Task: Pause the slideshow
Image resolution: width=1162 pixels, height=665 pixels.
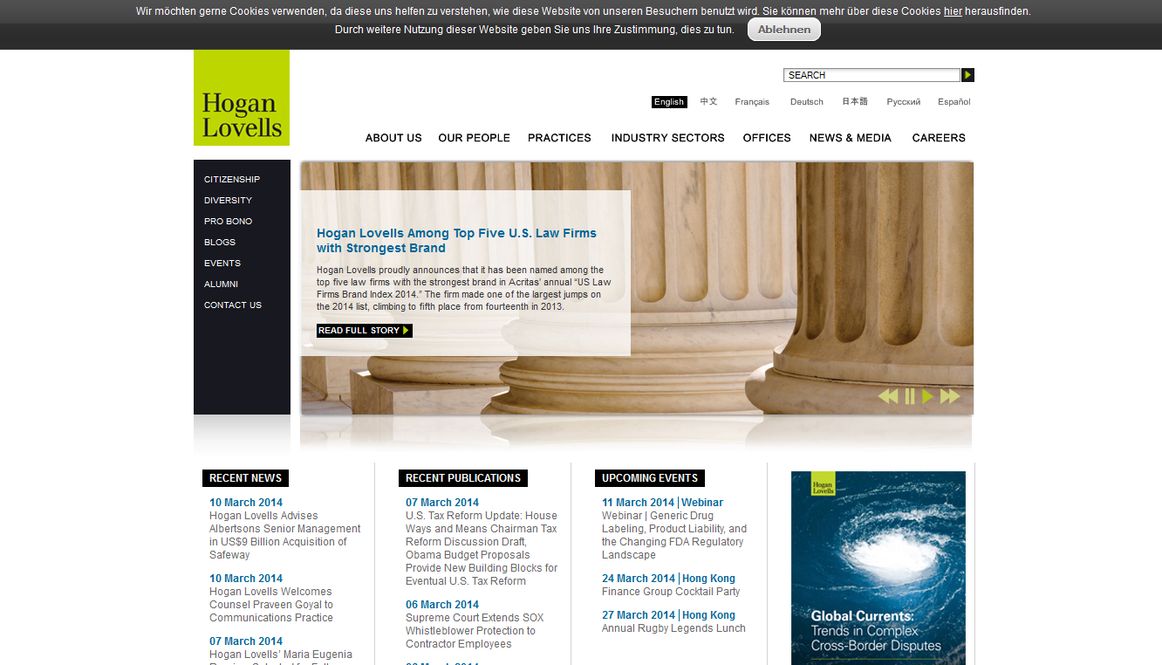Action: [x=910, y=397]
